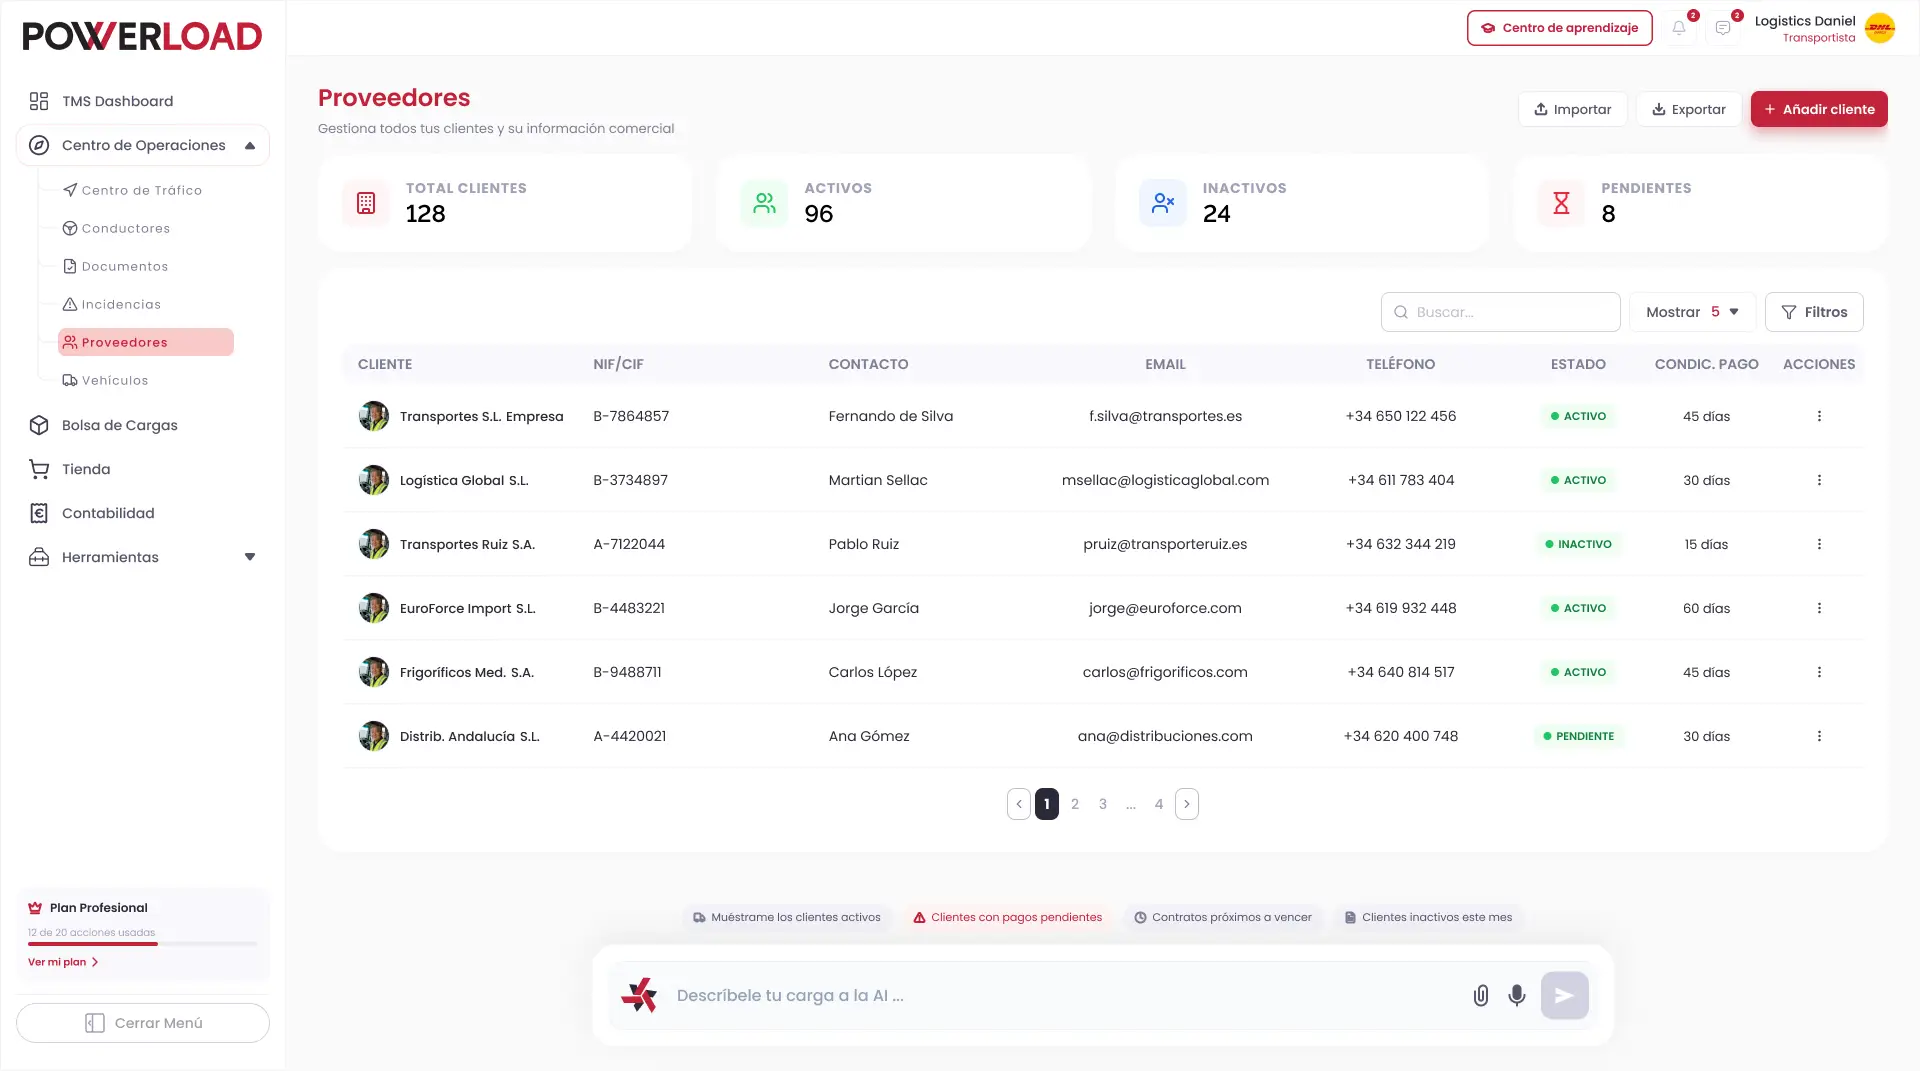Open actions menu for Transportes S.L. Empresa

[x=1819, y=416]
